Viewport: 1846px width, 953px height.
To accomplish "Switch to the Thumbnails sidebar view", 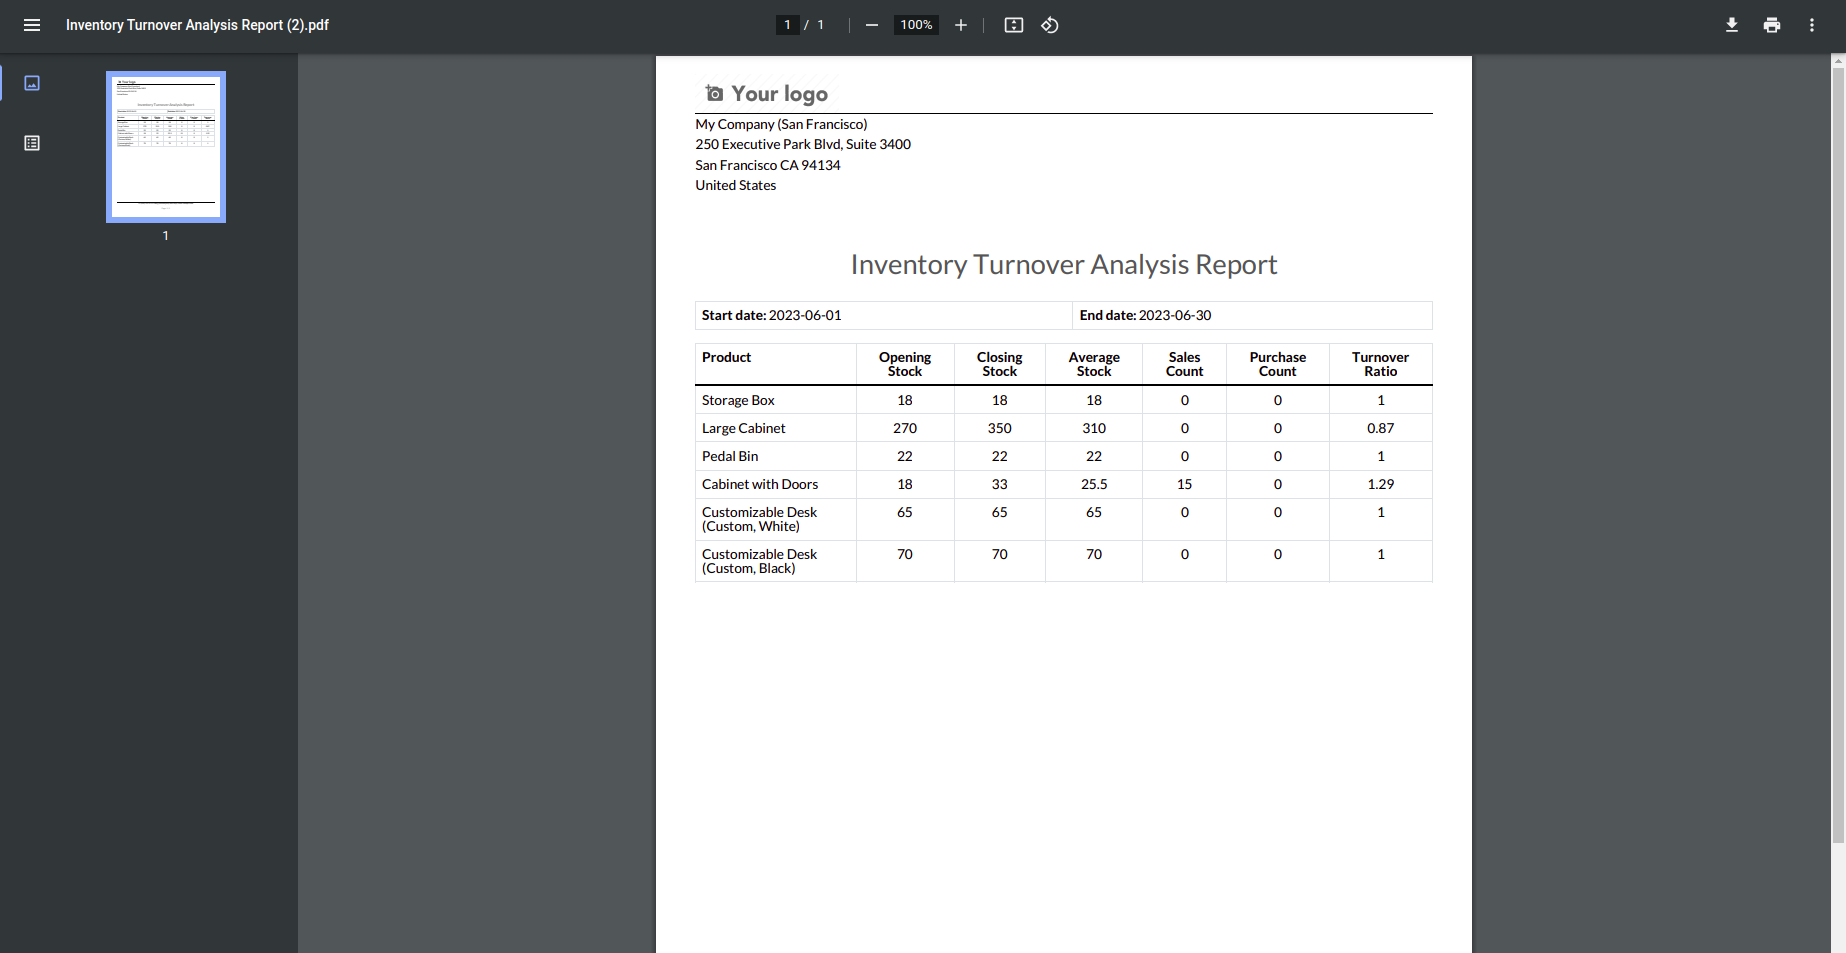I will click(x=32, y=83).
